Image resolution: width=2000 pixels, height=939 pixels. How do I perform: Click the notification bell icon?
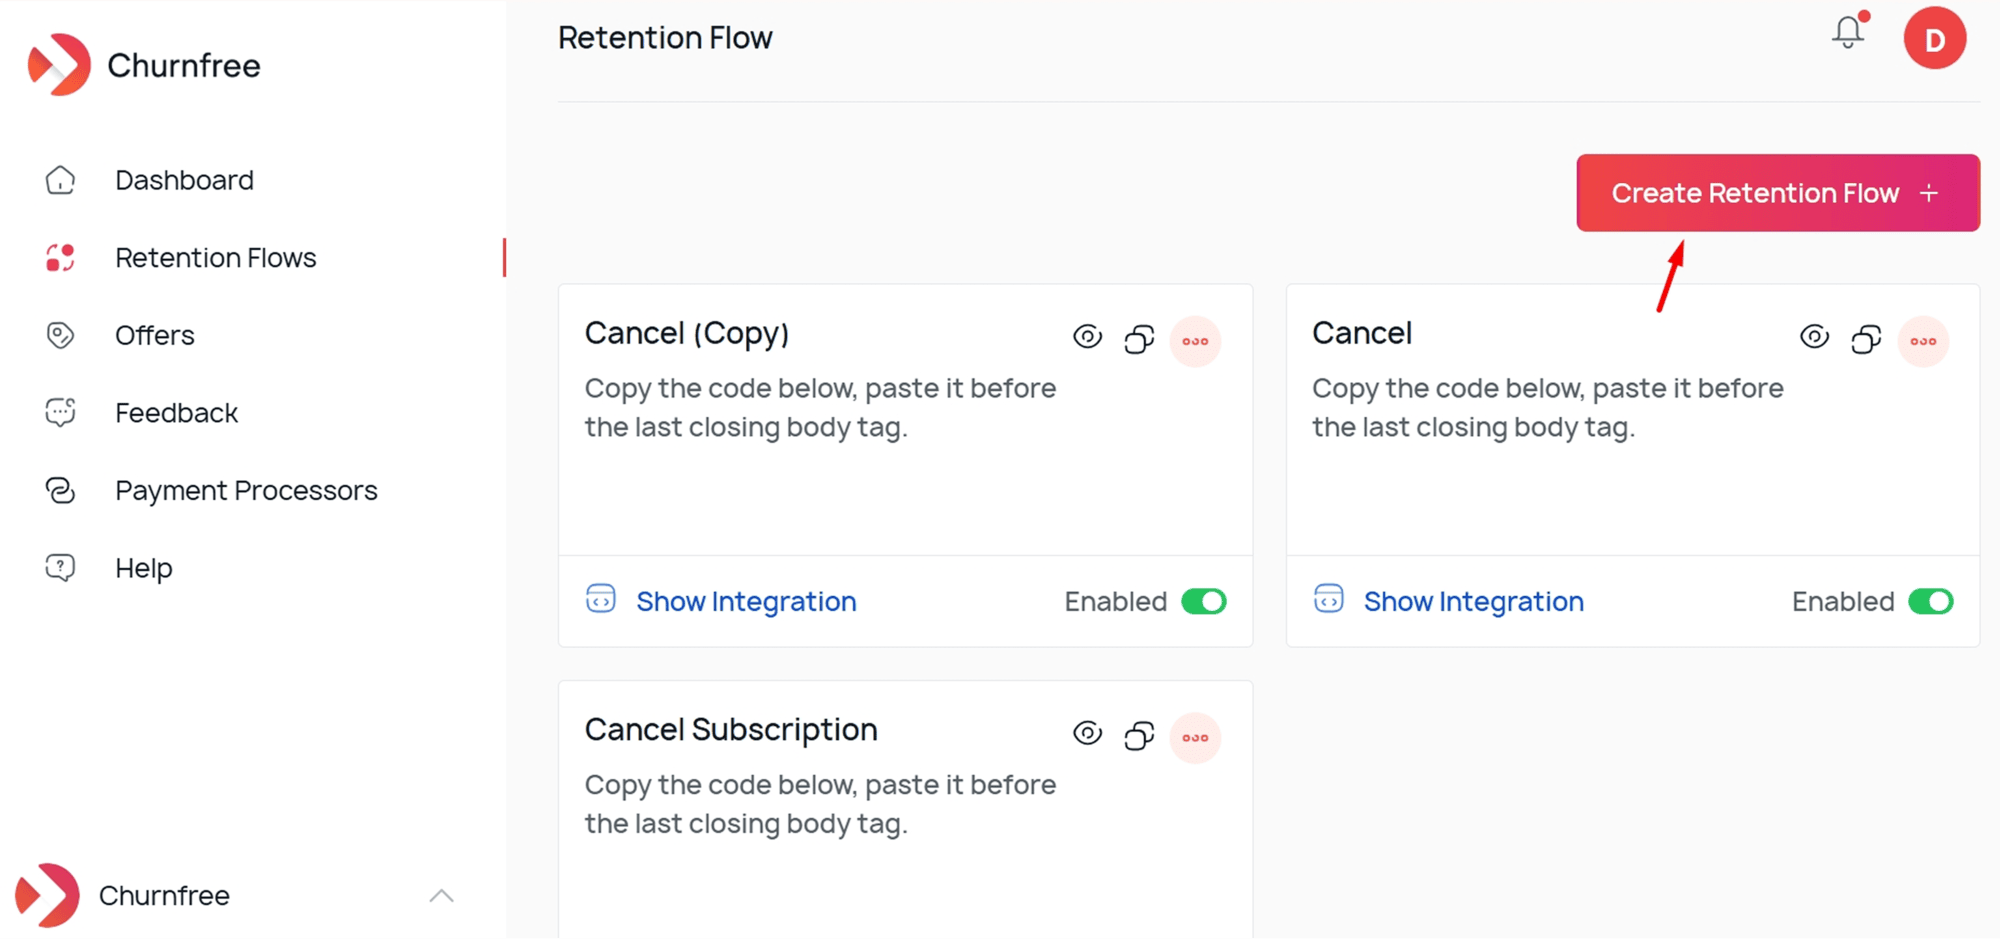point(1846,34)
